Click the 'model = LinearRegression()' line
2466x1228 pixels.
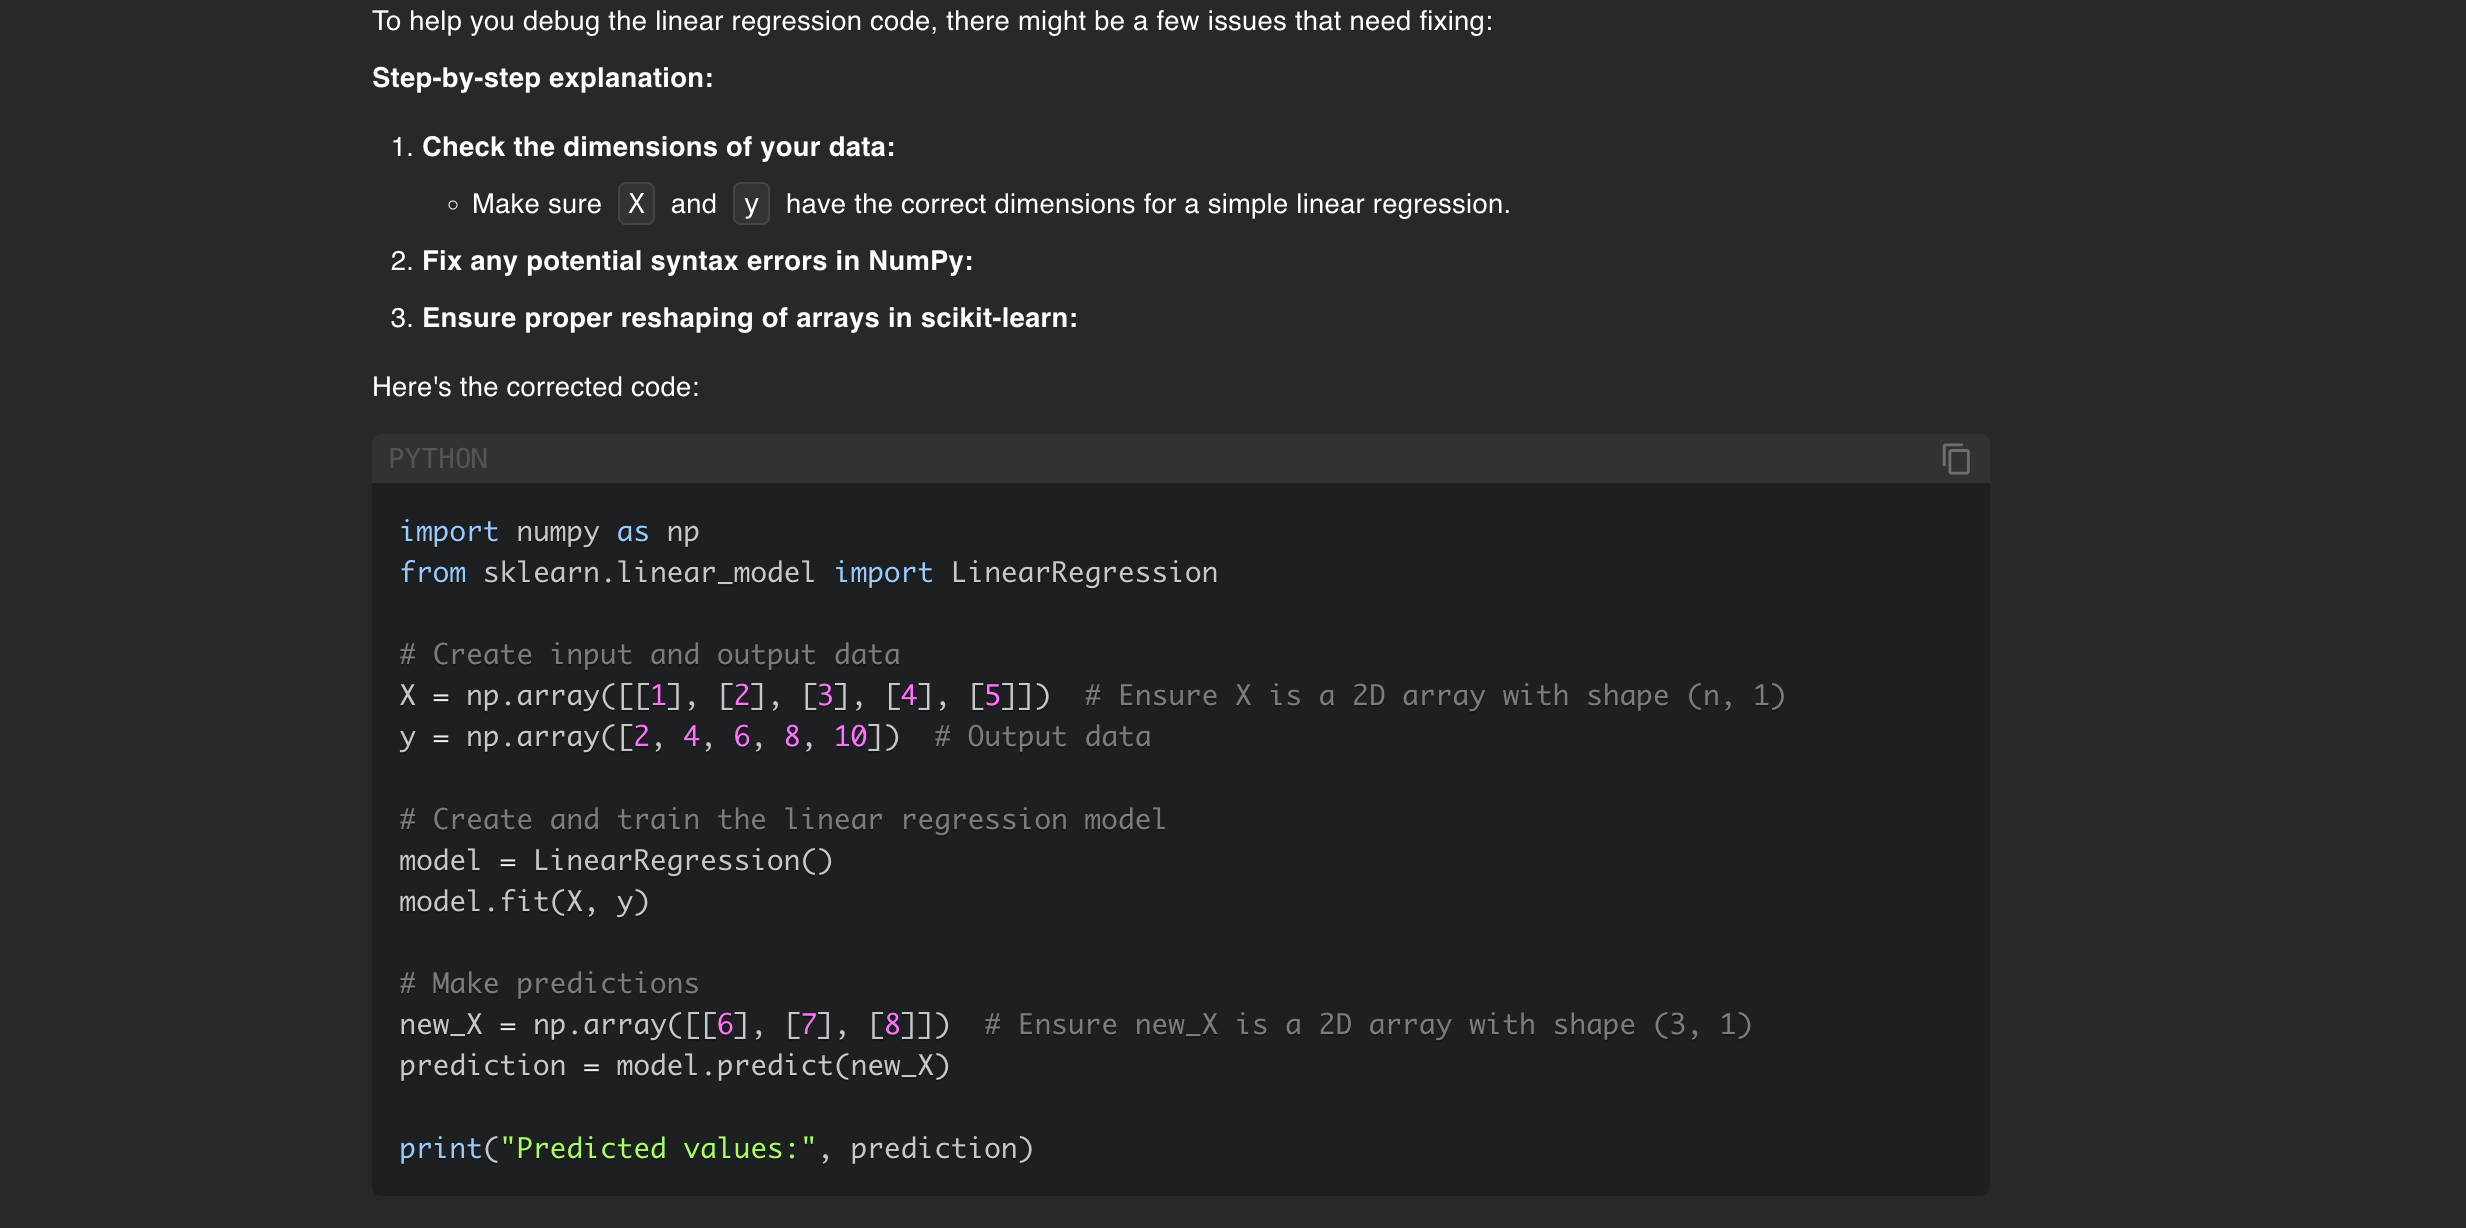[615, 861]
